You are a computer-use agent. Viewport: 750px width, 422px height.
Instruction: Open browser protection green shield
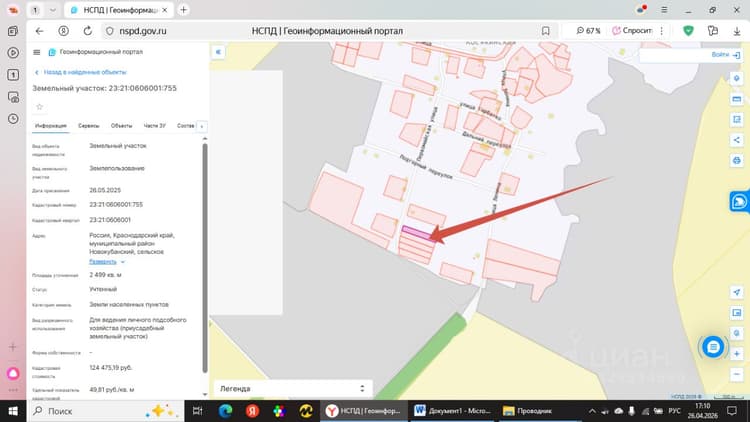pyautogui.click(x=688, y=31)
